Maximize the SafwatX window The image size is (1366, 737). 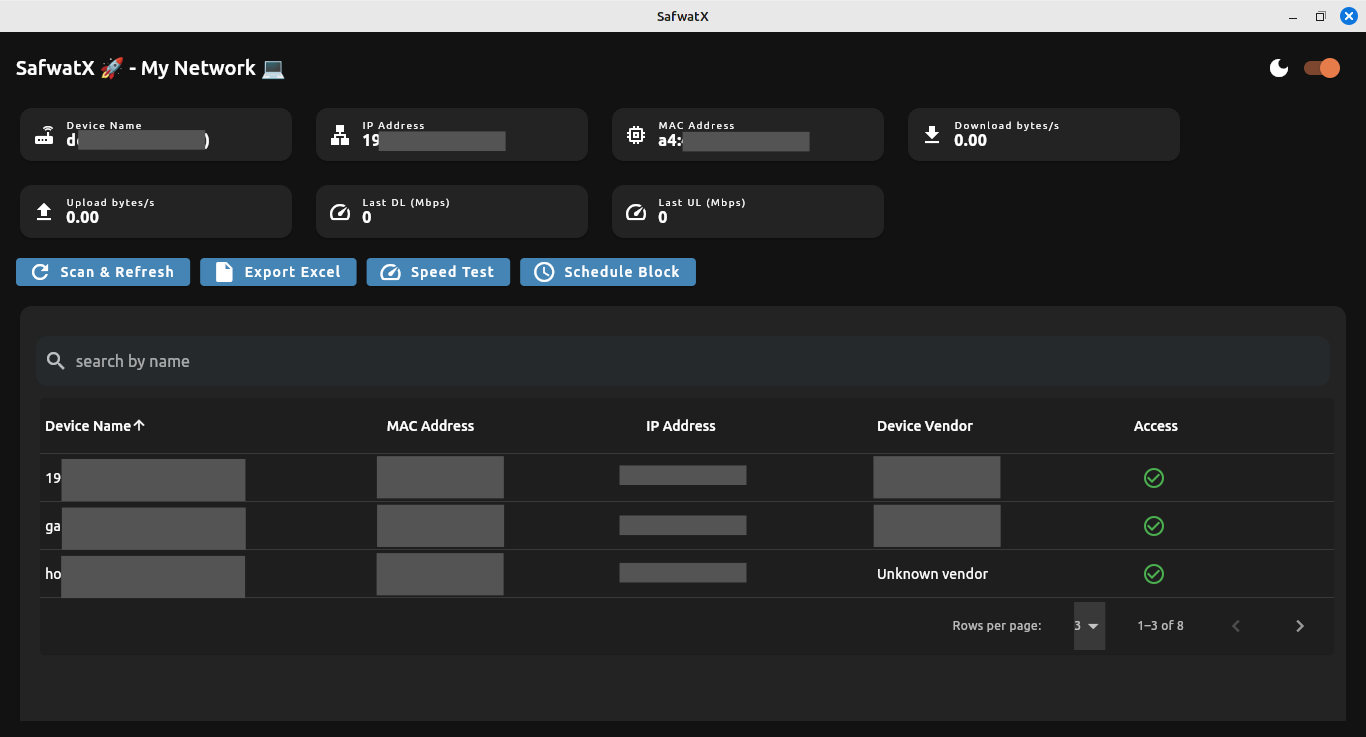click(1320, 16)
